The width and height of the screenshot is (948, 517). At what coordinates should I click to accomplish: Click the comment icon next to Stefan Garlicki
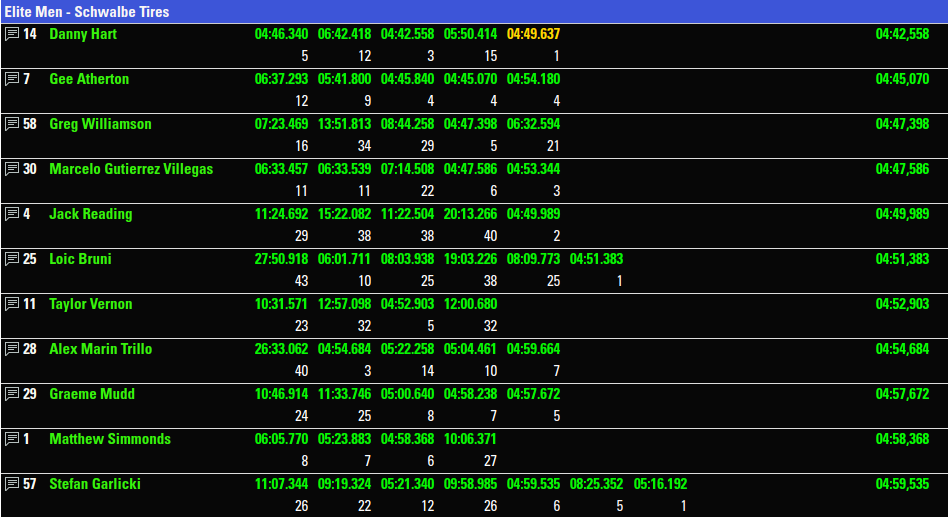[12, 484]
